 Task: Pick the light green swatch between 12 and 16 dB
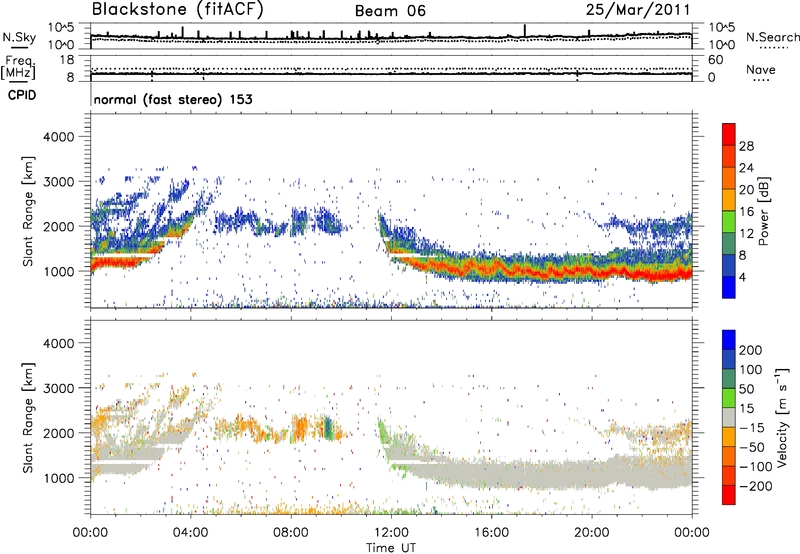pos(729,221)
